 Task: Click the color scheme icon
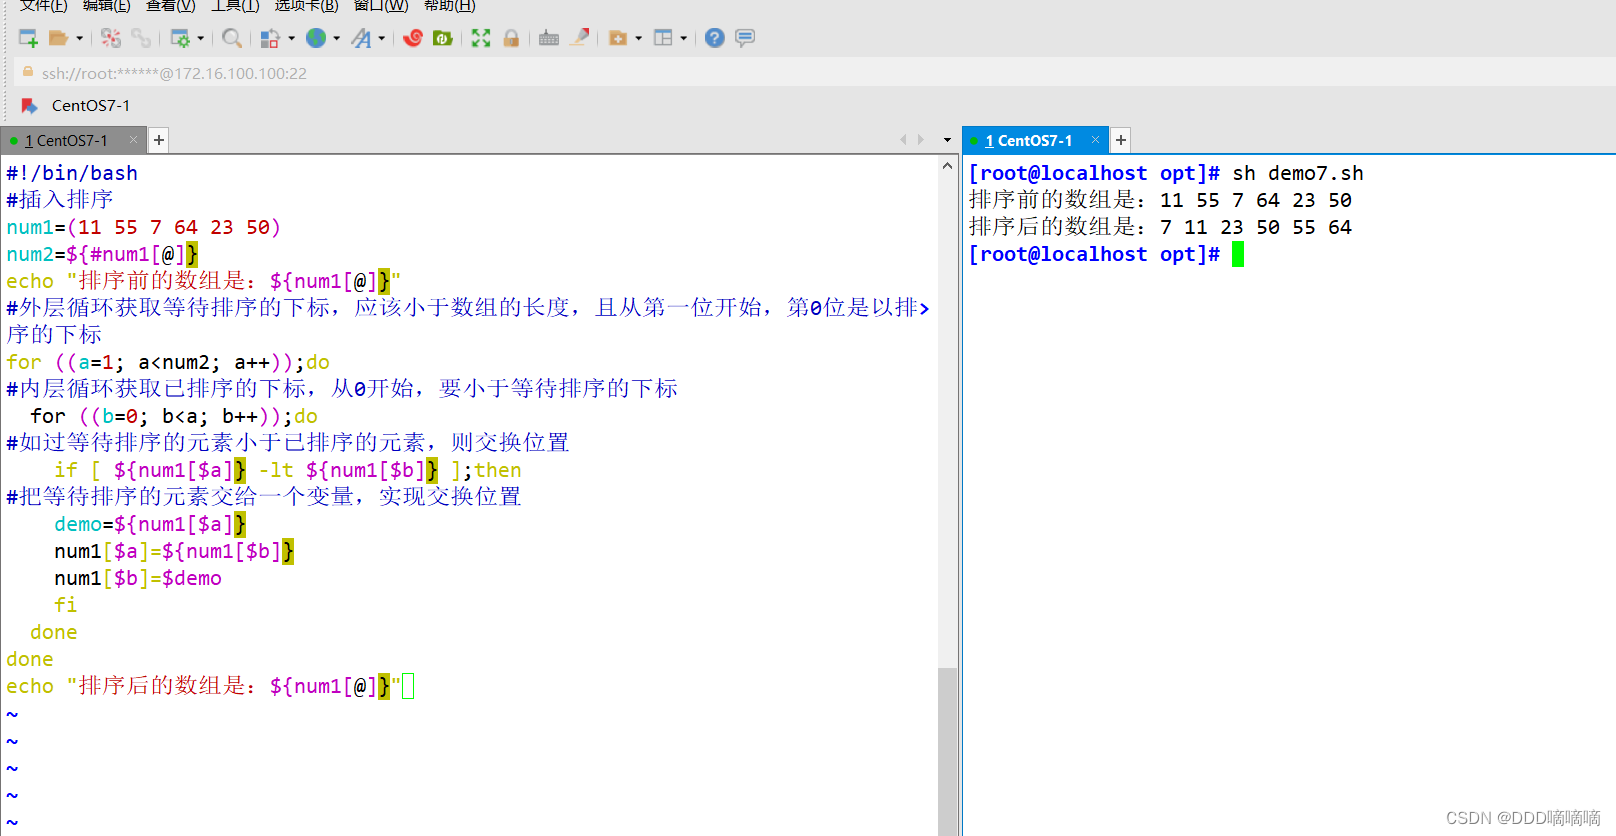270,38
